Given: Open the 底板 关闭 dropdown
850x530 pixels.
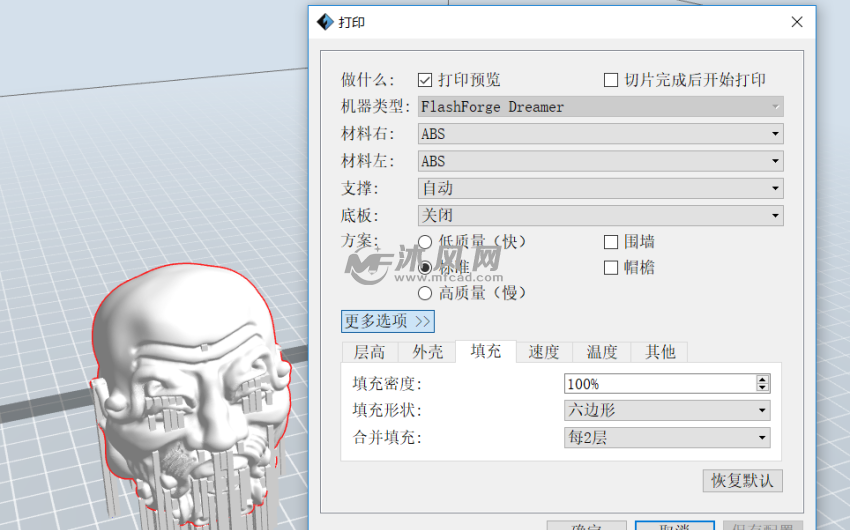Looking at the screenshot, I should [600, 216].
